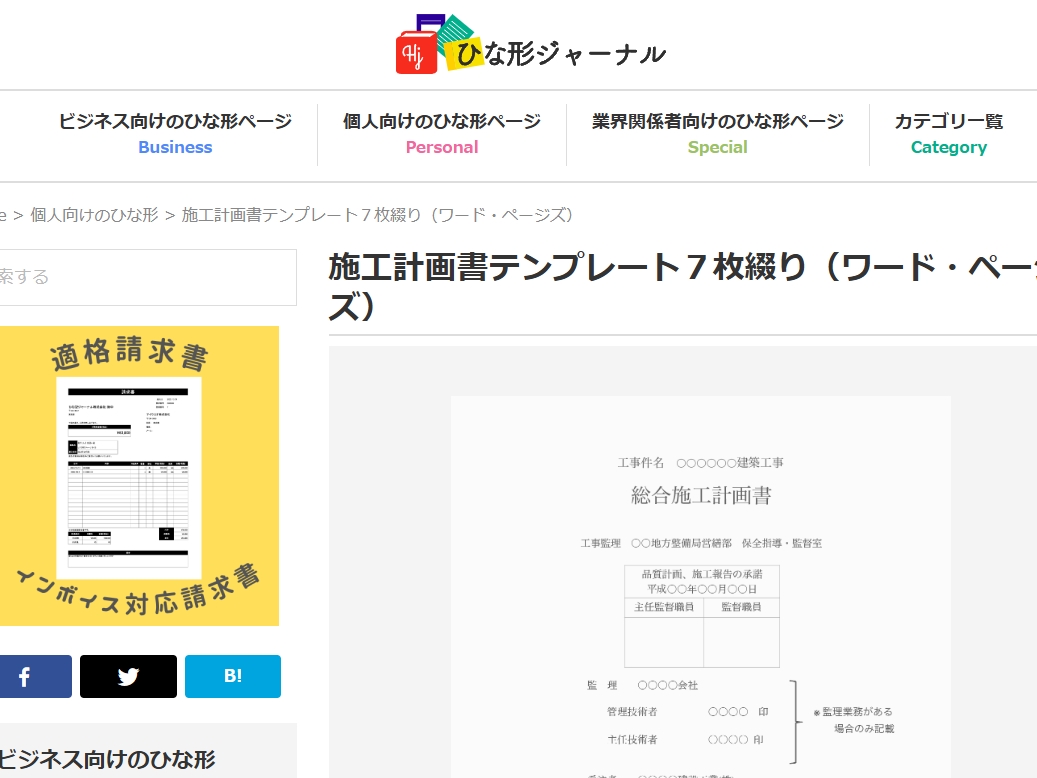Click the Personal subtitle label
The image size is (1037, 778).
click(x=441, y=147)
